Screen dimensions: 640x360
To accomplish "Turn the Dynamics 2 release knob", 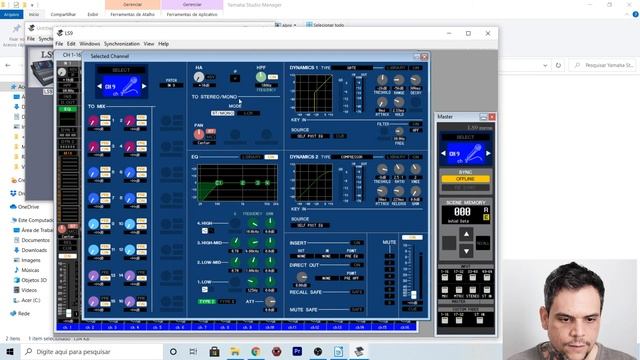I will click(x=399, y=191).
